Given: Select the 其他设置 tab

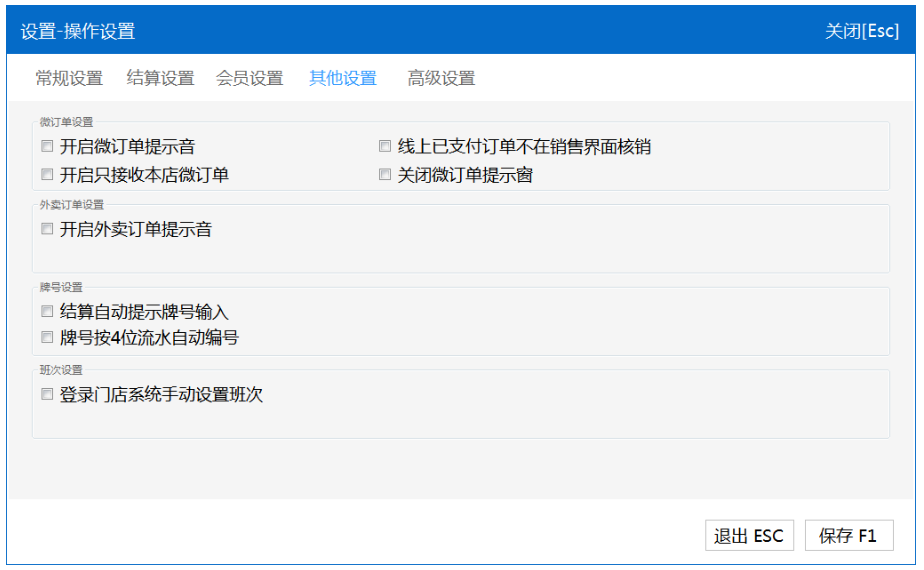Looking at the screenshot, I should [343, 78].
